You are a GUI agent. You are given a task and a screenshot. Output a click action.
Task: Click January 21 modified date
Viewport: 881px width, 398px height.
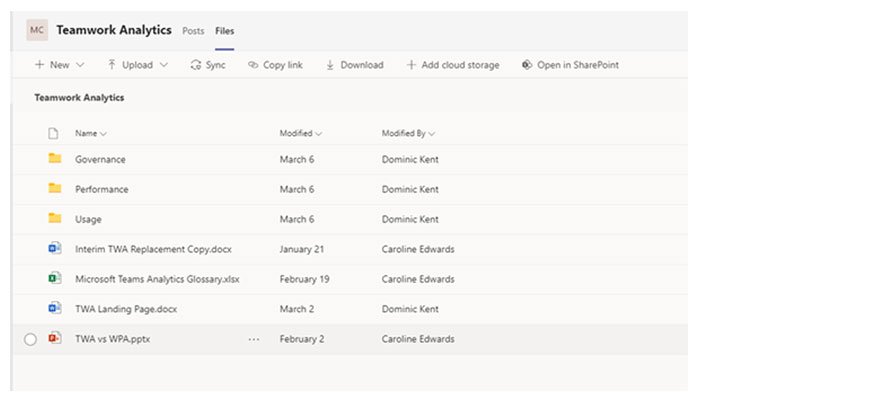(x=302, y=249)
